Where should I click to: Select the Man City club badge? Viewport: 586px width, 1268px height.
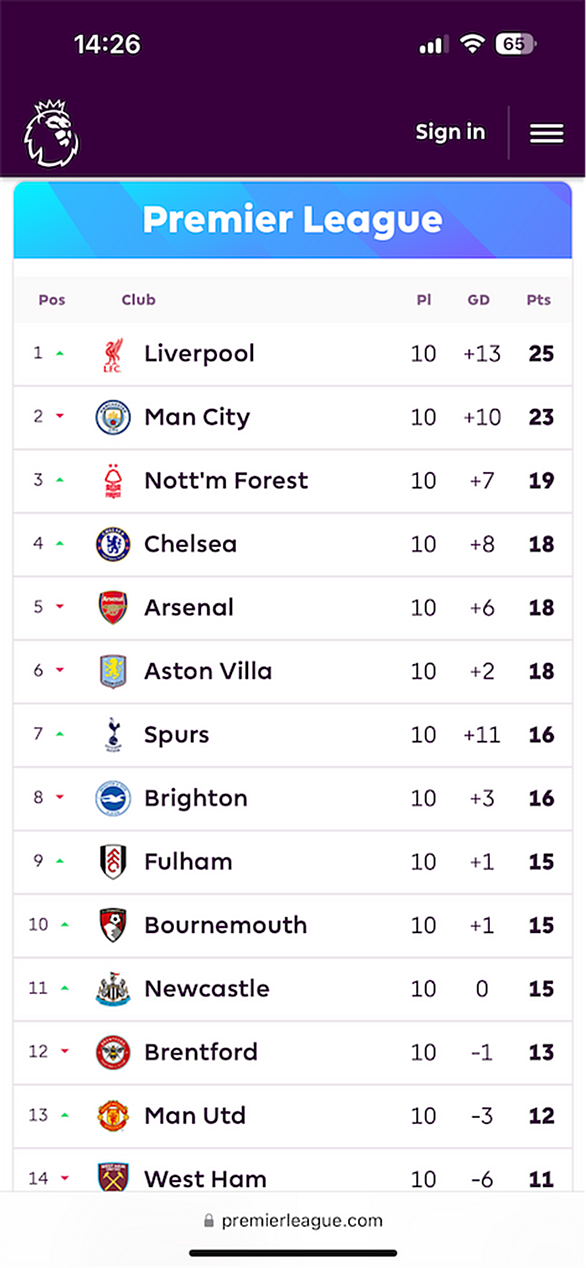pos(113,417)
